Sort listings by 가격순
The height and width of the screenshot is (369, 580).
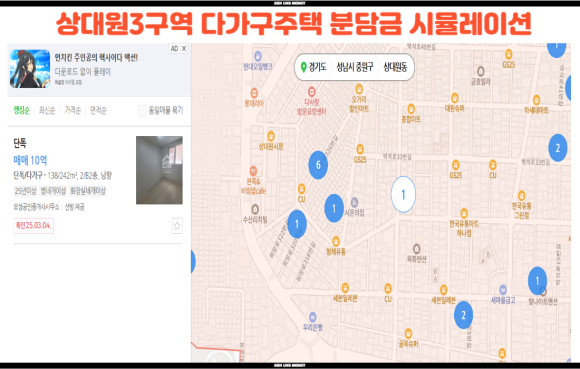[x=72, y=110]
